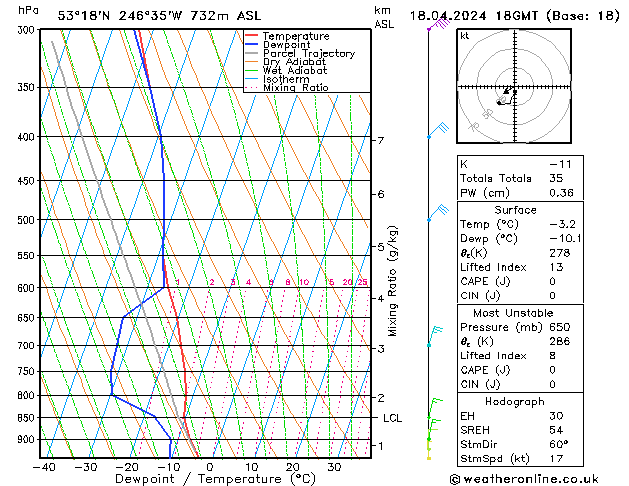
Task: Click the surface Lifted Index value 13
Action: click(556, 267)
